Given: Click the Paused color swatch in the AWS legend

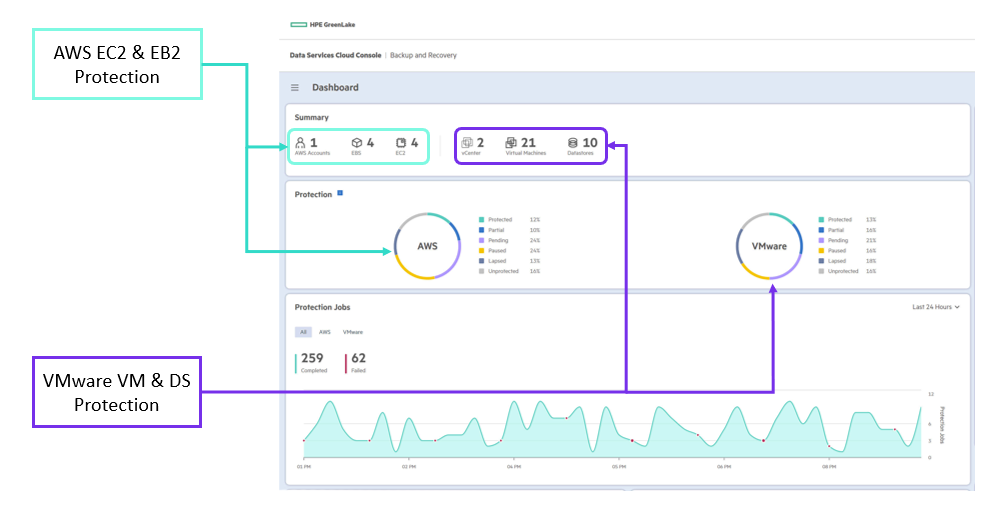Looking at the screenshot, I should click(482, 250).
